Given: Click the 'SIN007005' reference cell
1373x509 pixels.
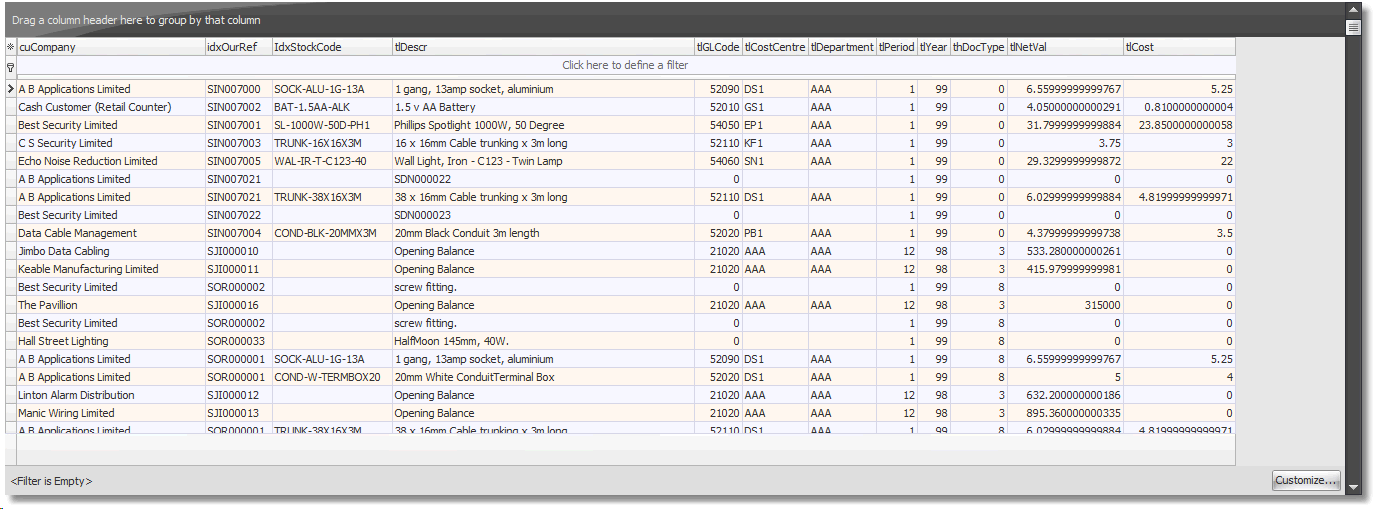Looking at the screenshot, I should point(238,161).
